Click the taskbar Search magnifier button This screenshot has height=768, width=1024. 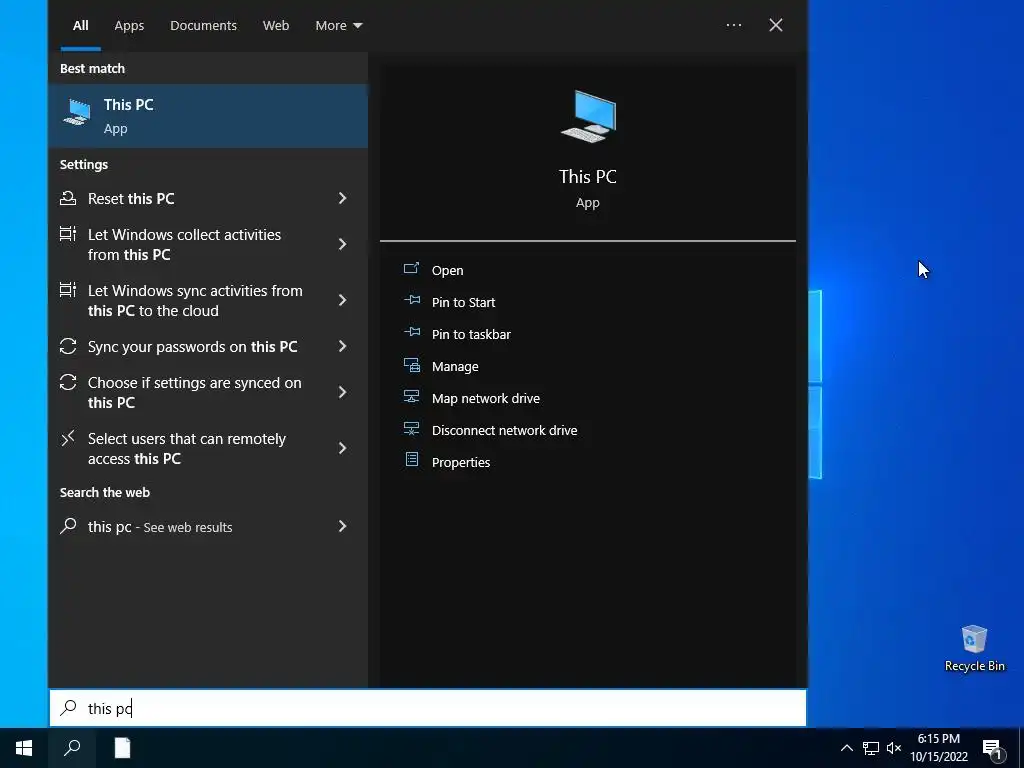[x=72, y=748]
